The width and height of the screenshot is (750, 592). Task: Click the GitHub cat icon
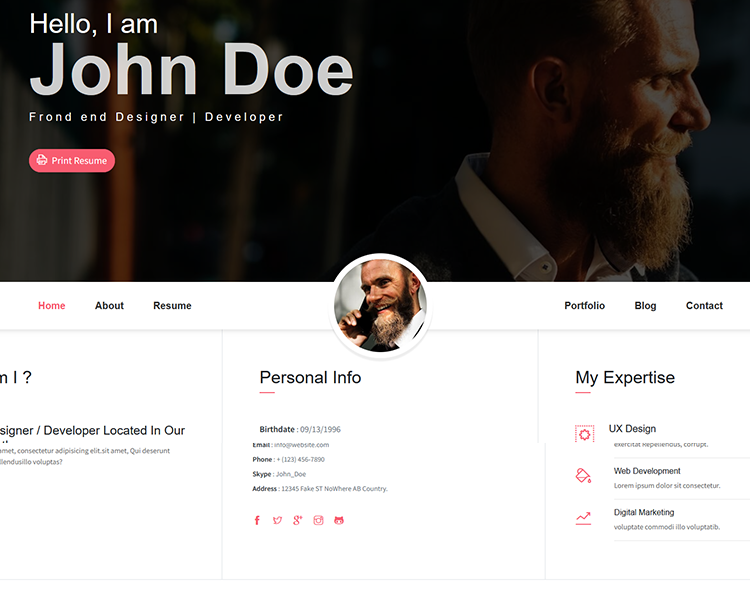pyautogui.click(x=339, y=520)
